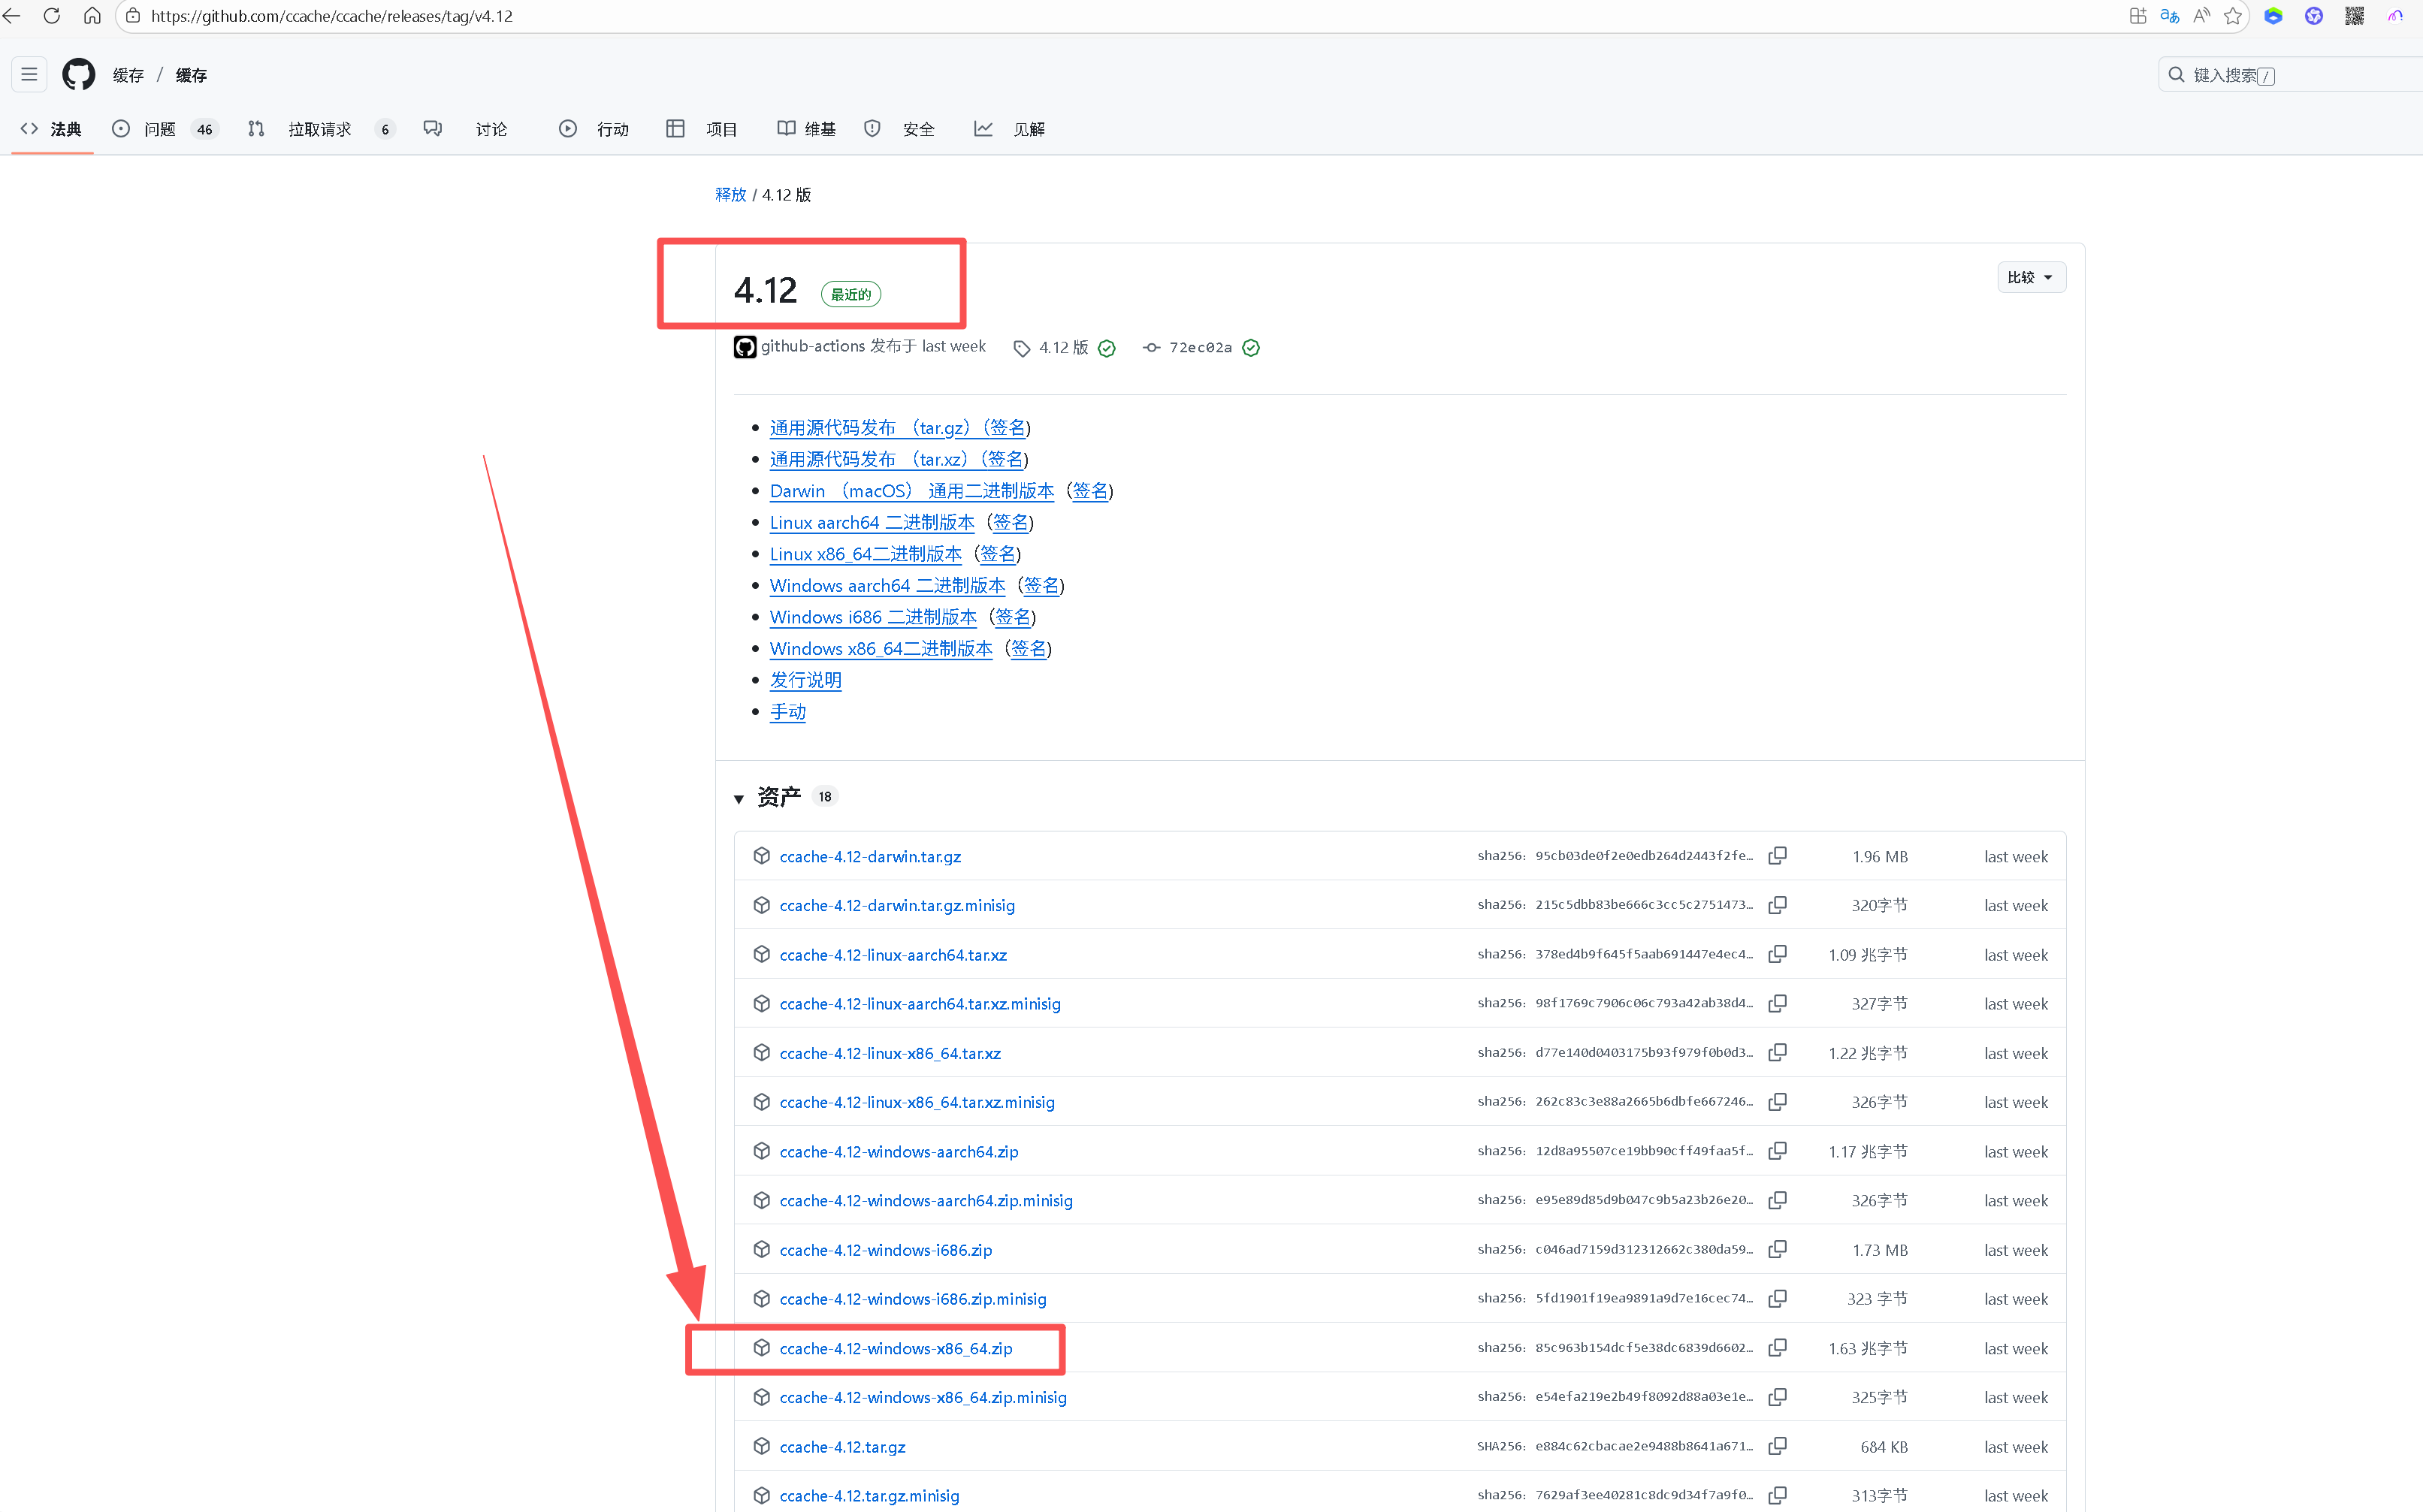Click the 72ec02a commit hash link
This screenshot has width=2423, height=1512.
[1200, 348]
